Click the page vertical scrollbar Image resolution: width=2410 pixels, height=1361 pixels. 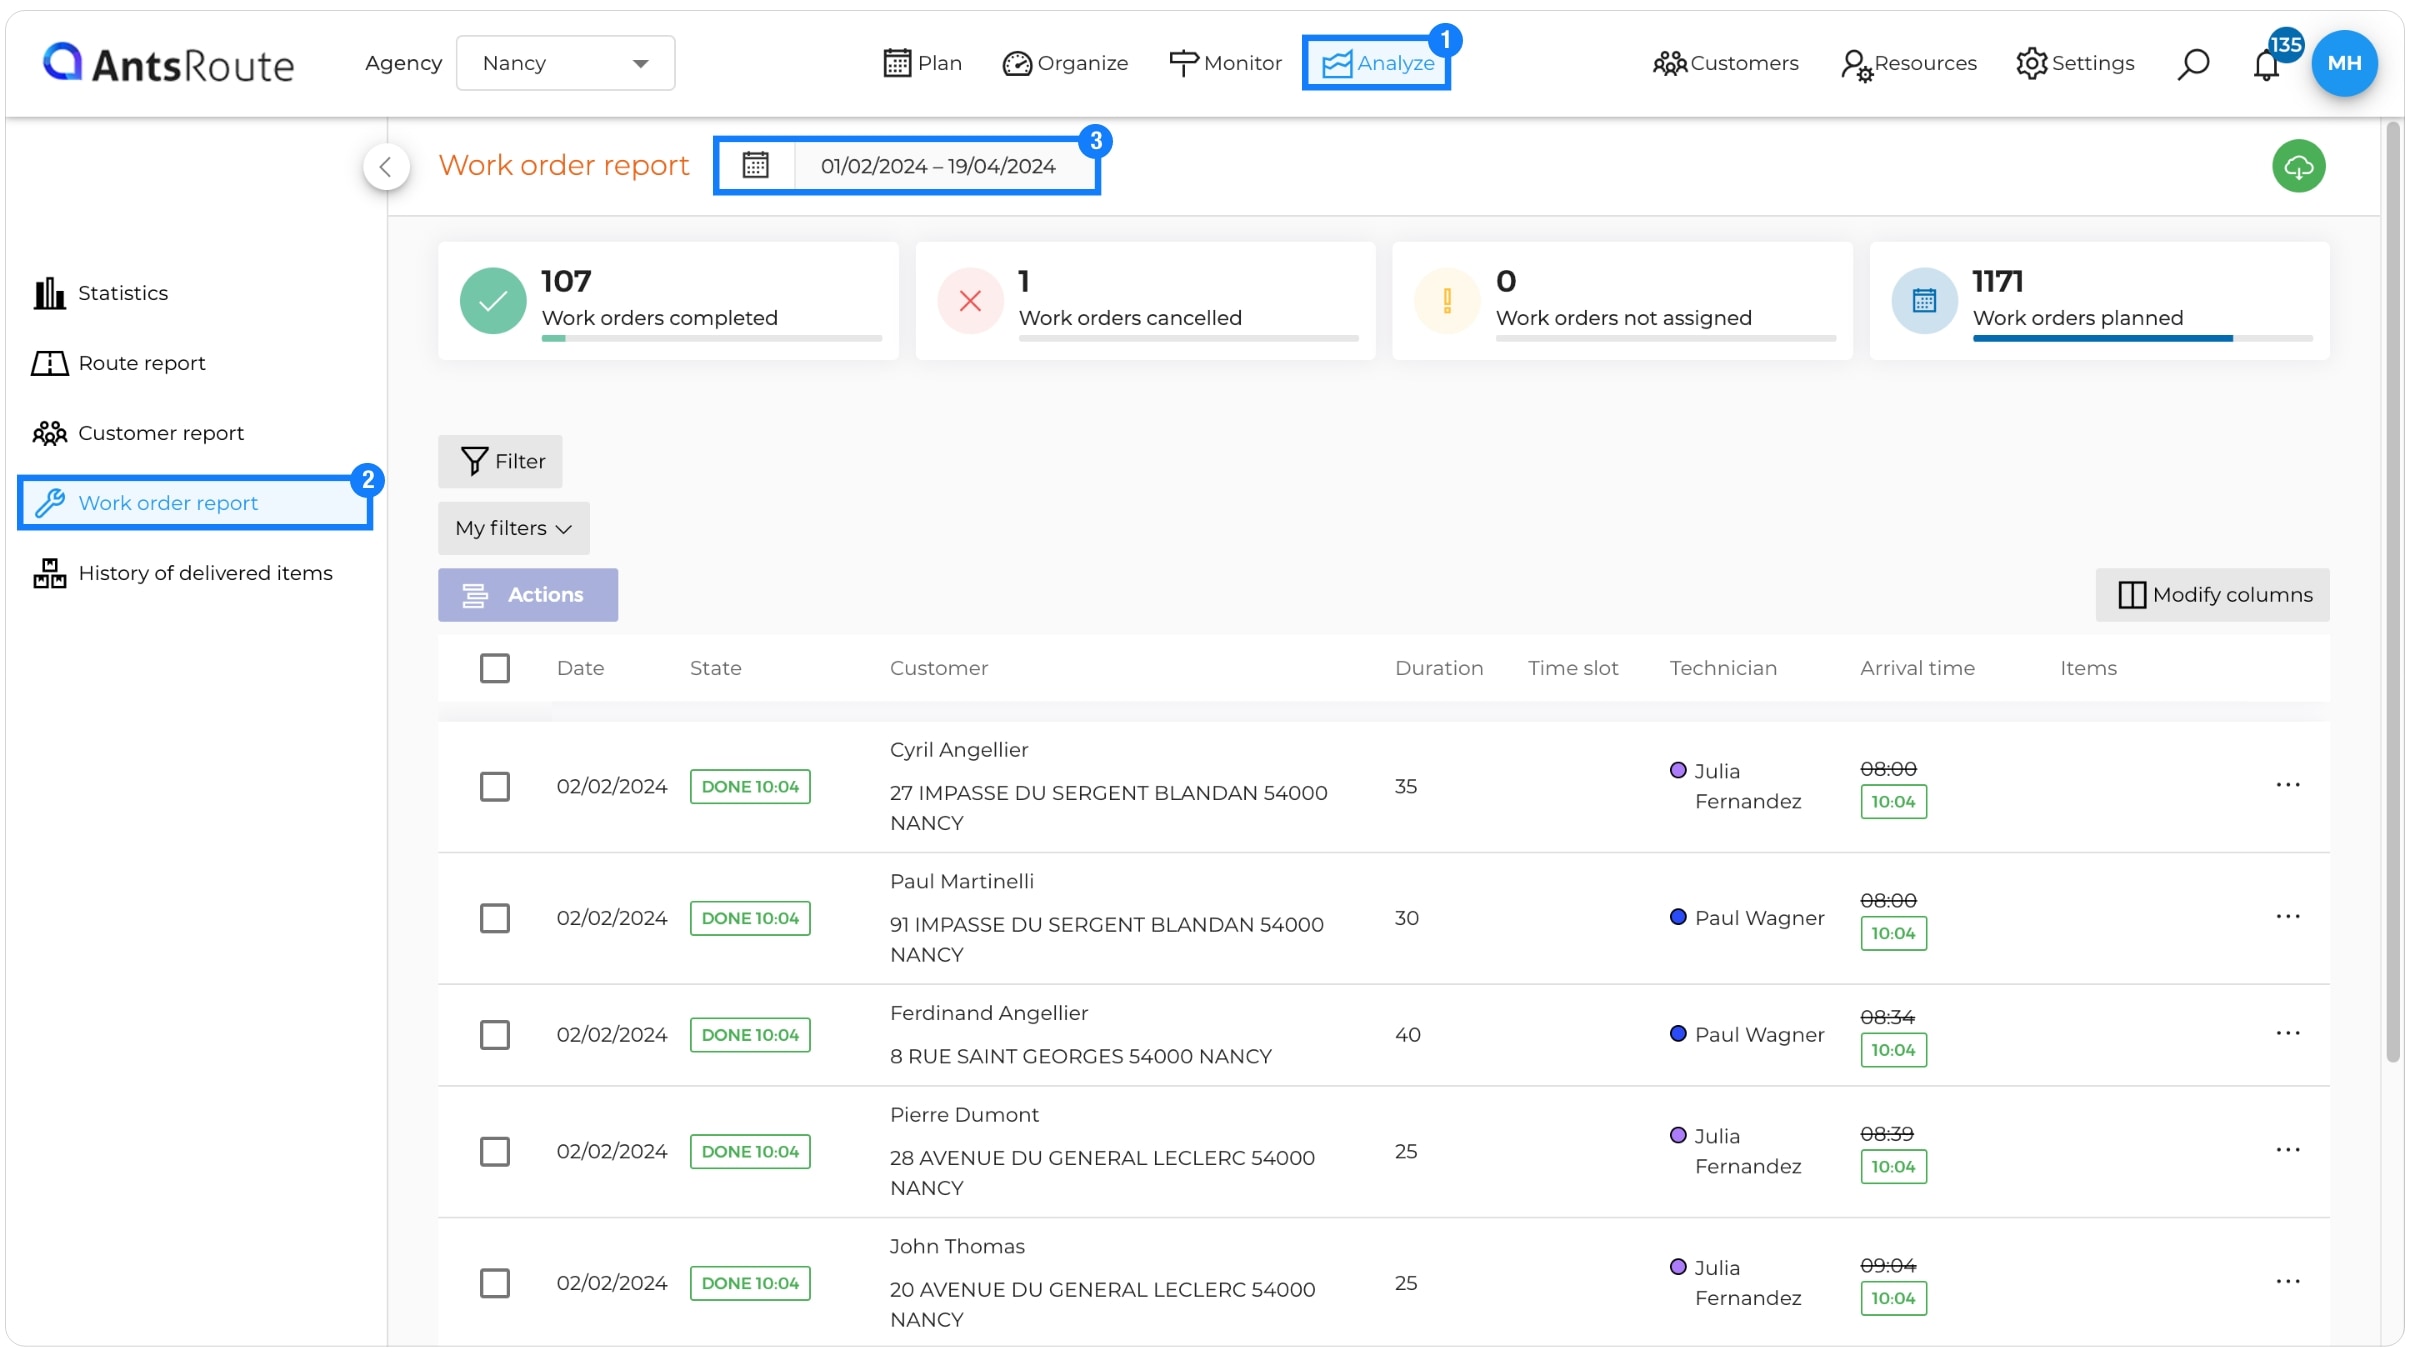click(x=2393, y=590)
